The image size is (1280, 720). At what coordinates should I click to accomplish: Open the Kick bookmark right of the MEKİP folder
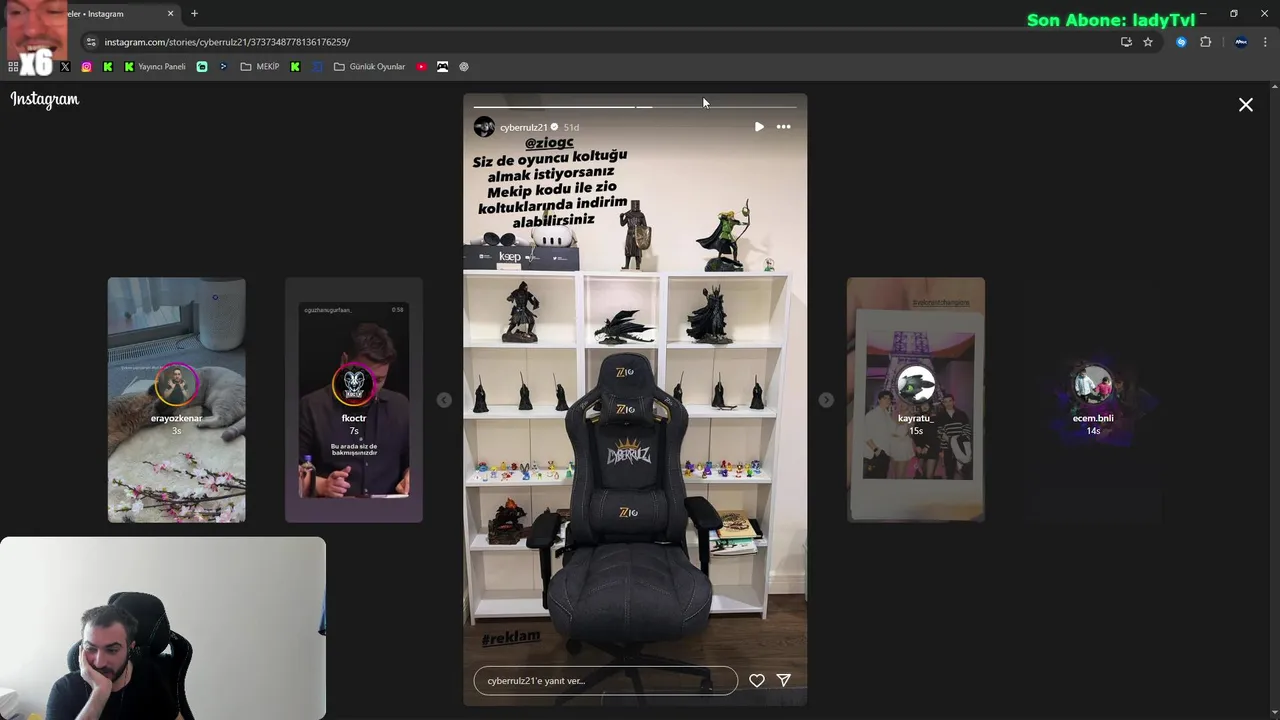[295, 67]
